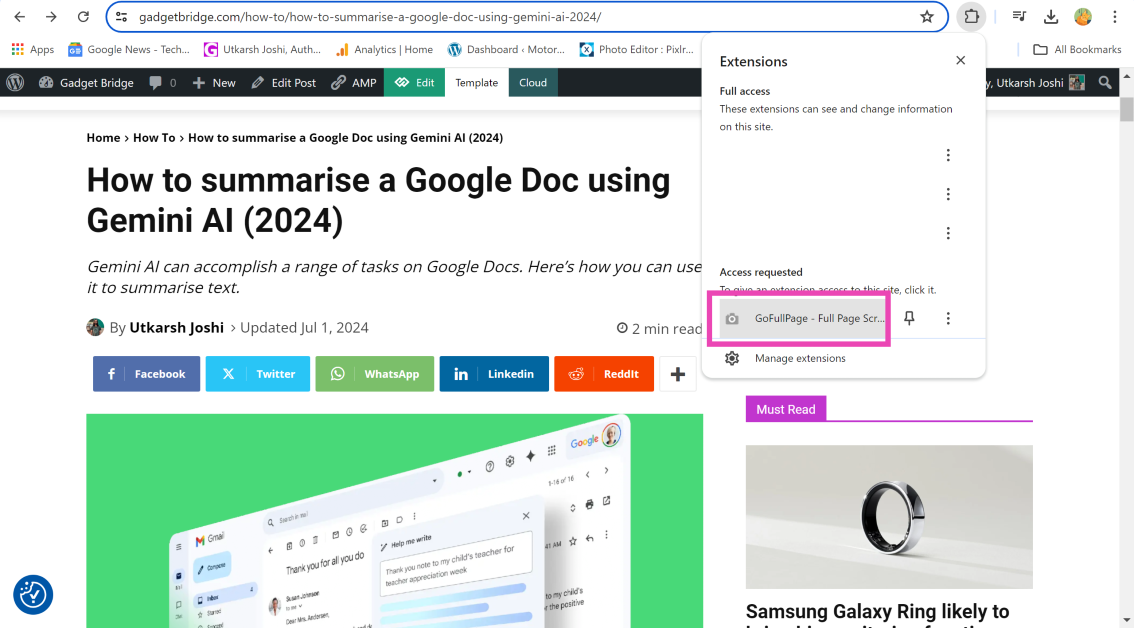Share article on WhatsApp
Image resolution: width=1134 pixels, height=628 pixels.
click(x=375, y=374)
